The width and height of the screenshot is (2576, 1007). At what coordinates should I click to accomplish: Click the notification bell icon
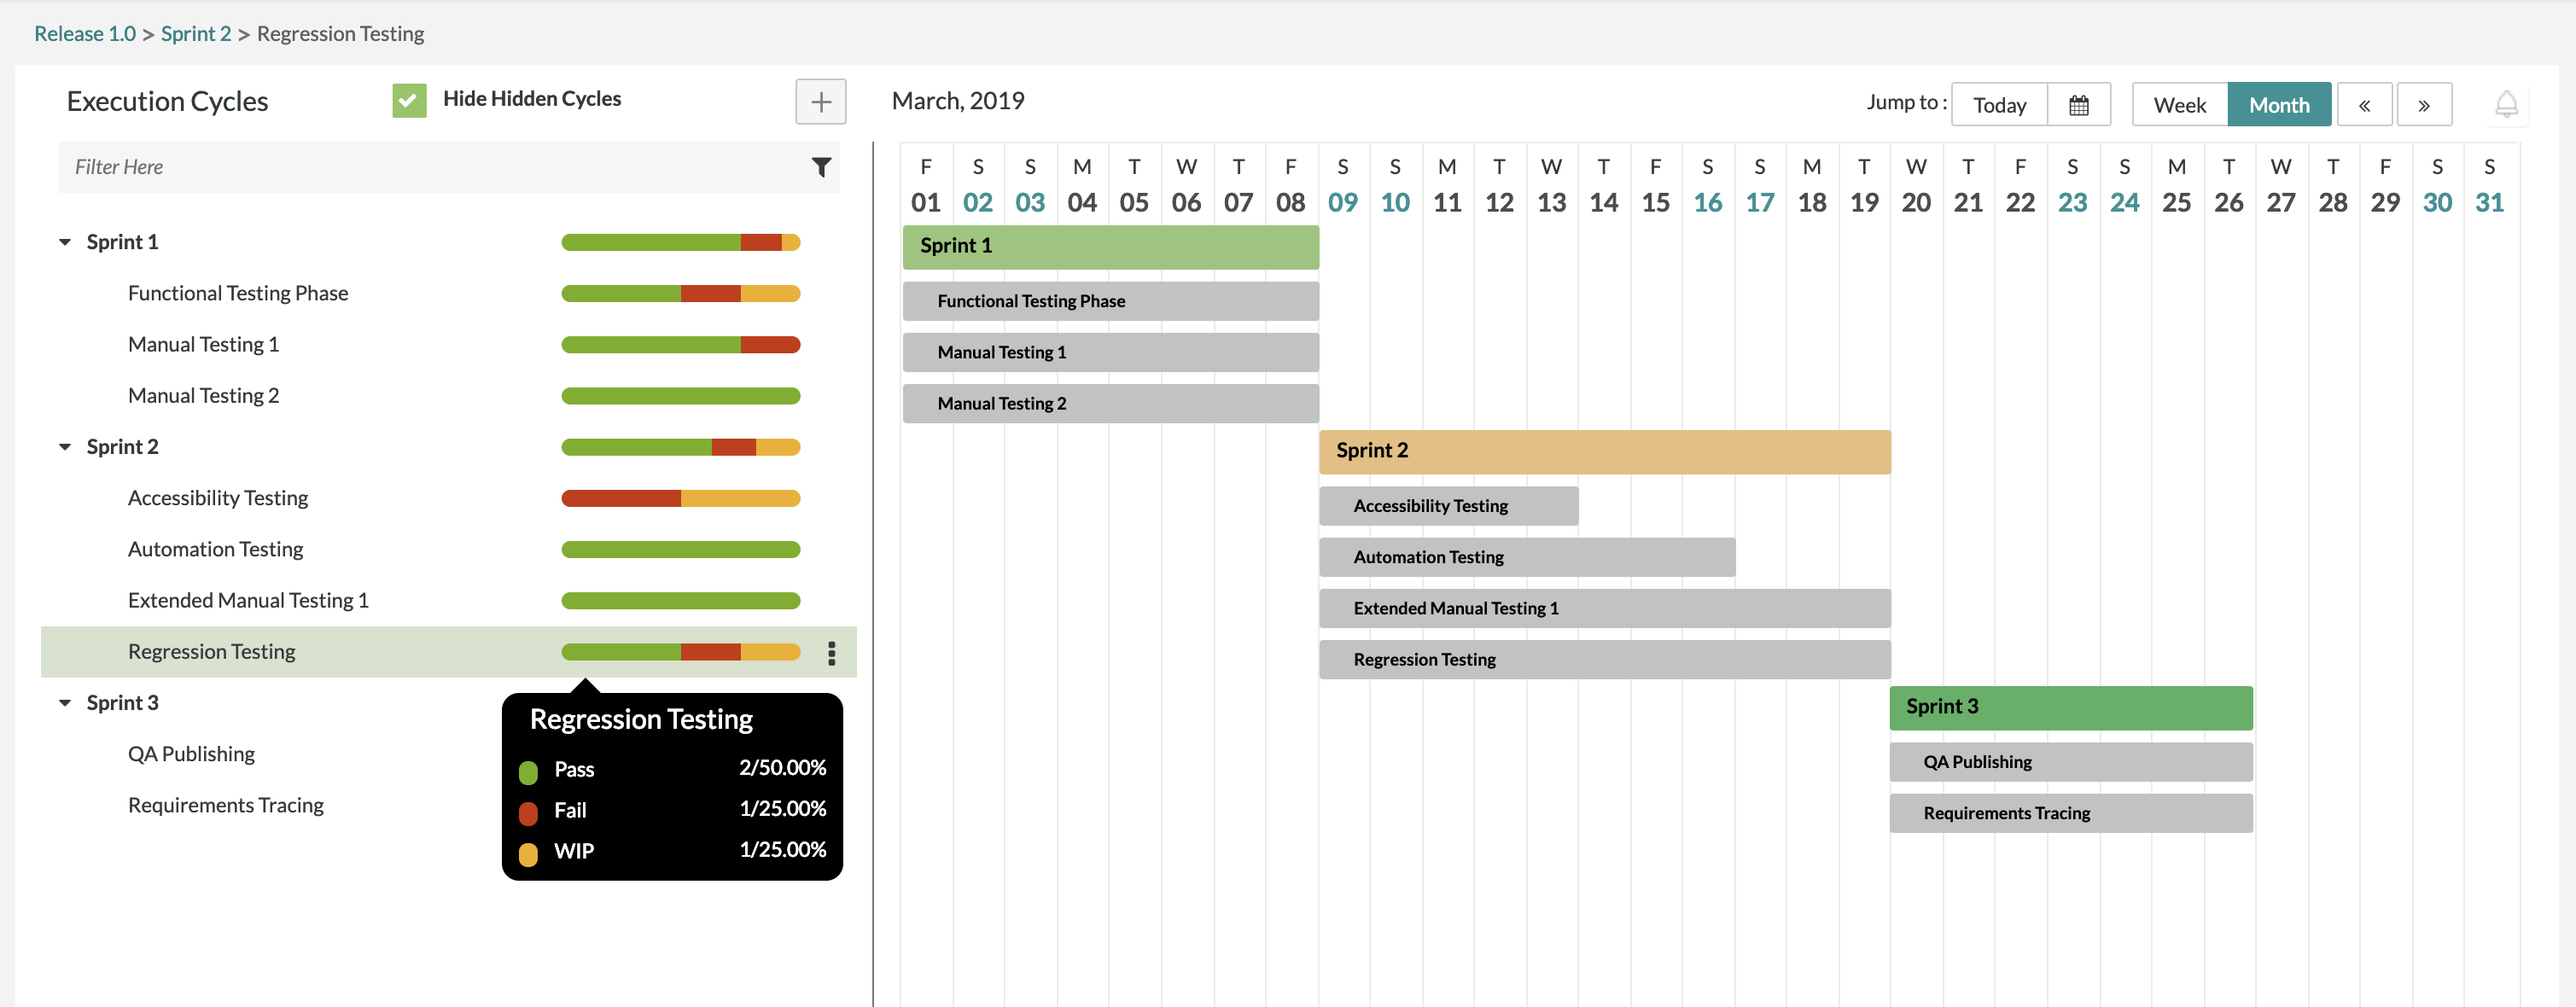(x=2506, y=104)
